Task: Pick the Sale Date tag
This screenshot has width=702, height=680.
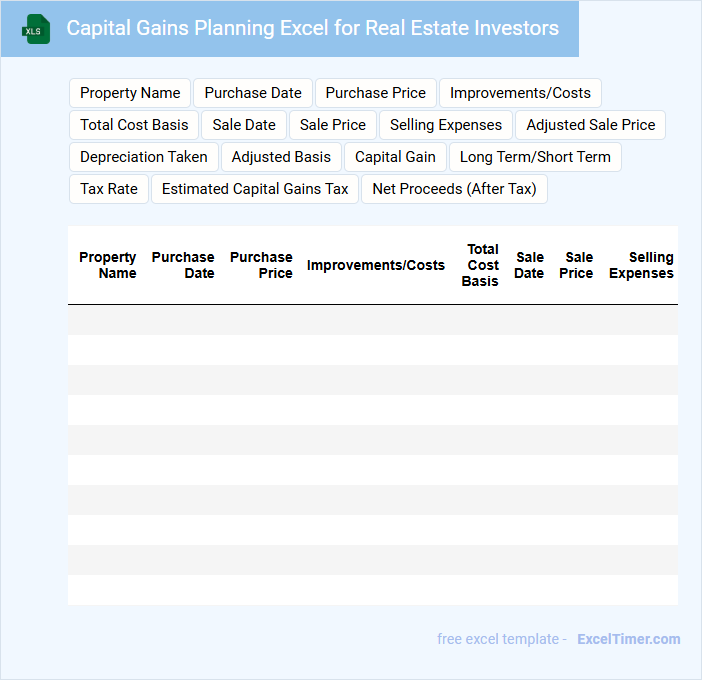Action: pos(244,125)
